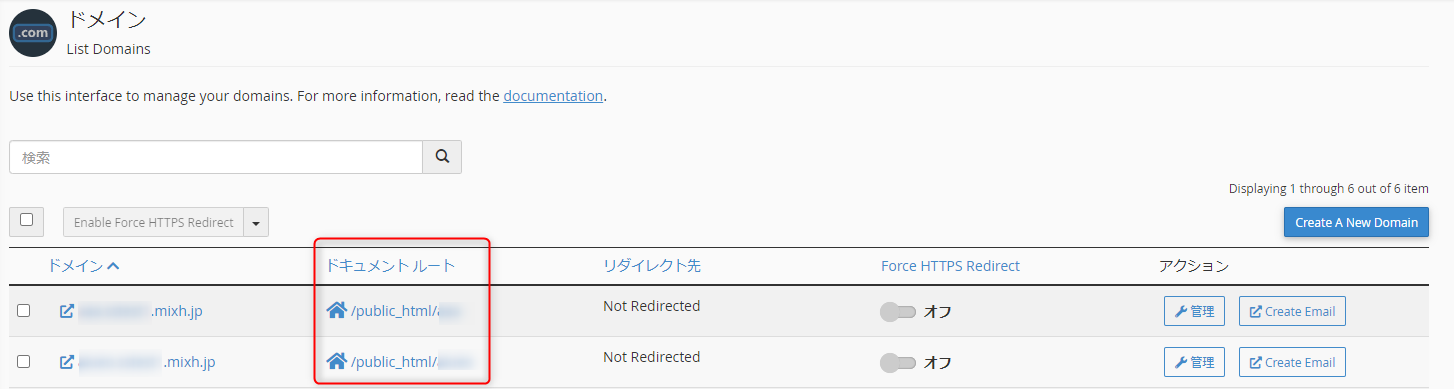Click home icon in second row document root
The image size is (1454, 389).
pyautogui.click(x=336, y=361)
